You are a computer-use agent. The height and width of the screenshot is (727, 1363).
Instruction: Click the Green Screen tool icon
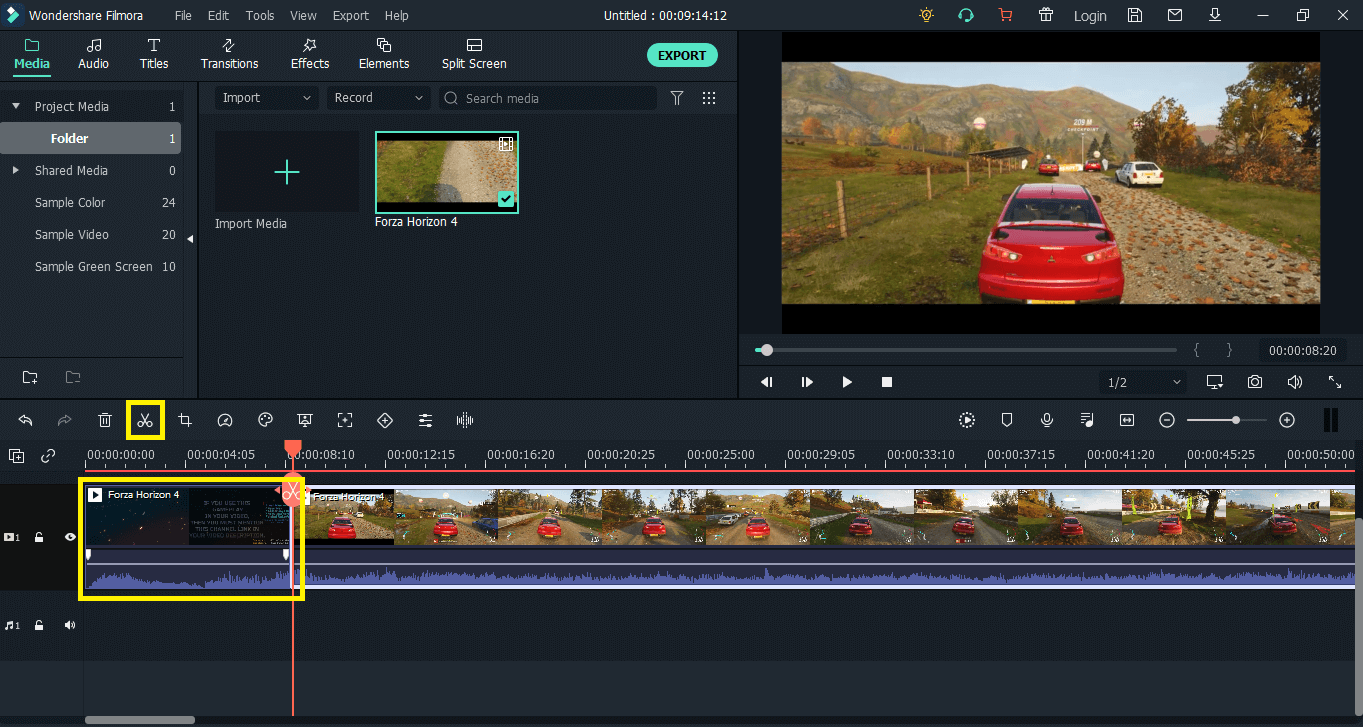[x=305, y=420]
